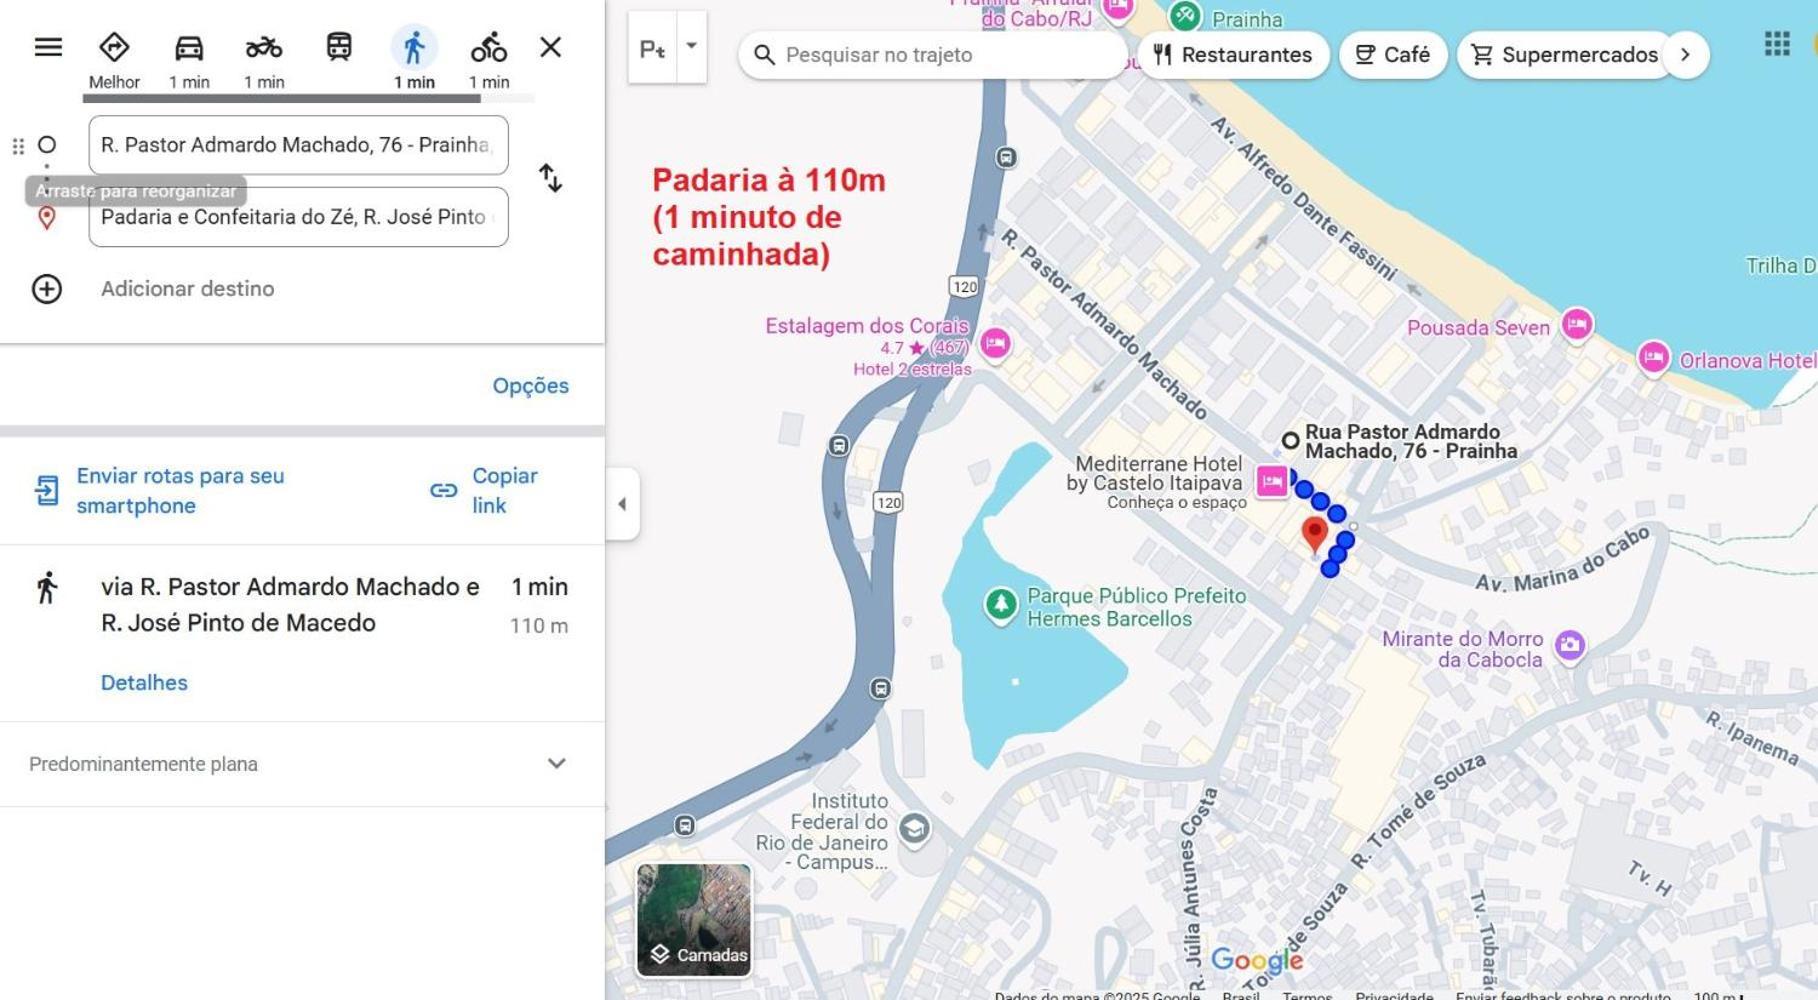Image resolution: width=1818 pixels, height=1000 pixels.
Task: Click Orlanova Hotel pin
Action: tap(1654, 357)
